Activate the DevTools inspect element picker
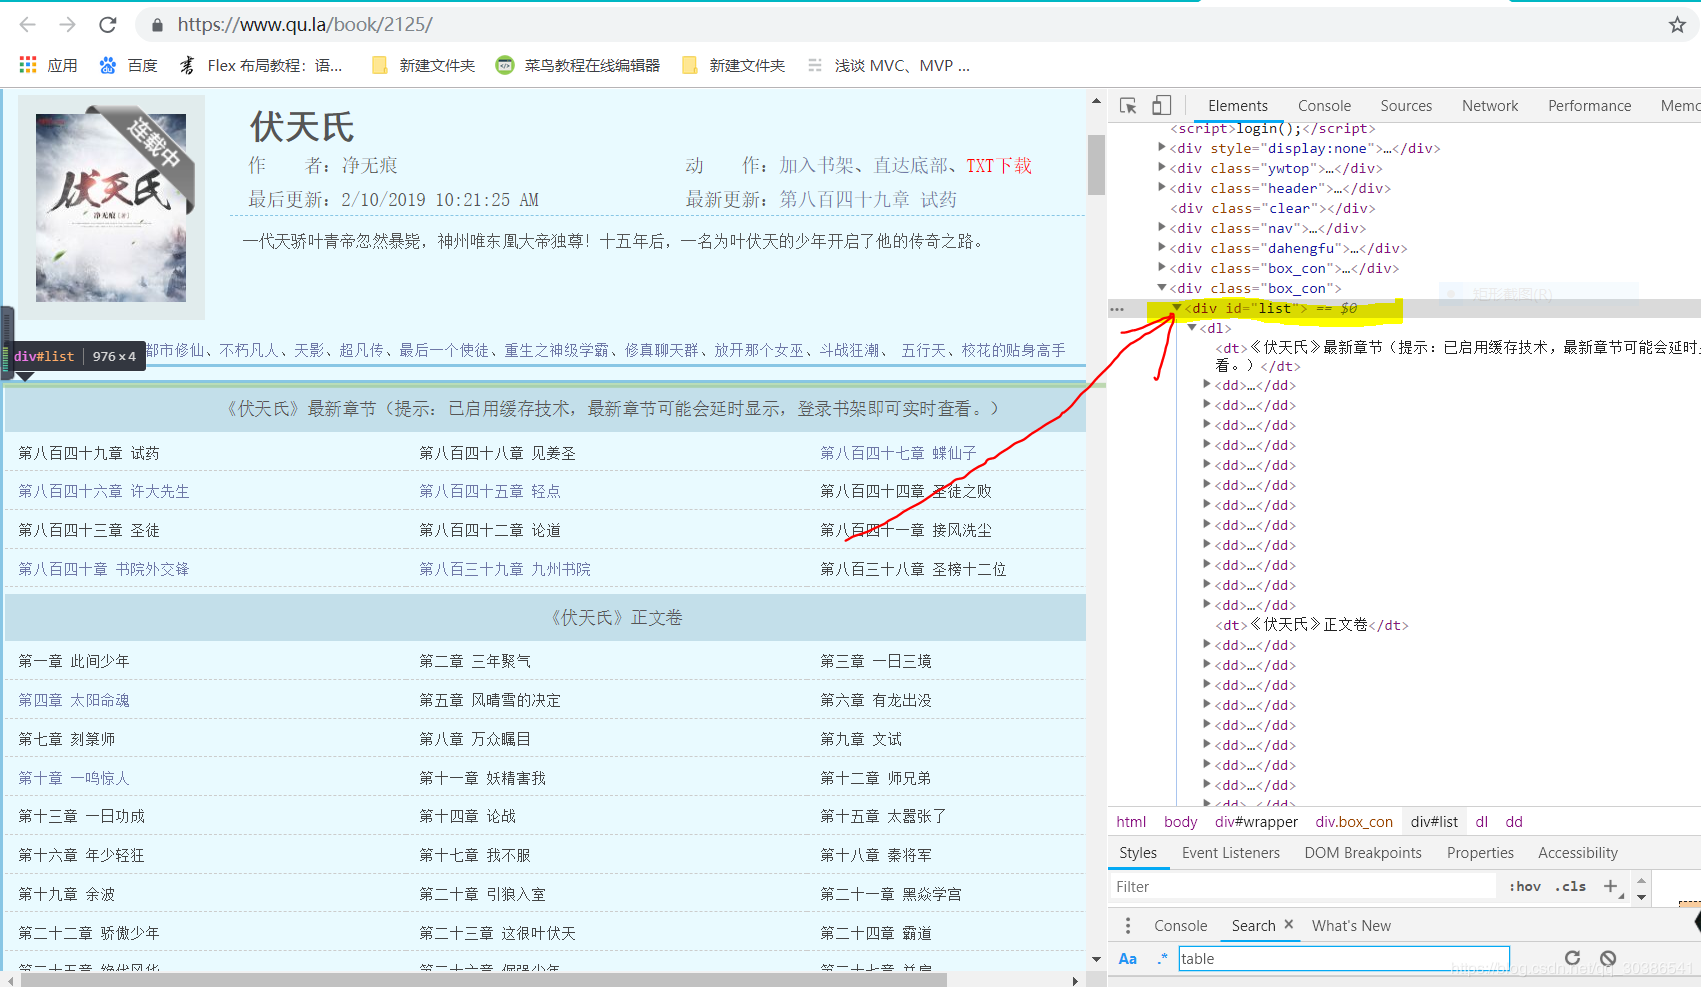The image size is (1701, 987). (x=1128, y=106)
